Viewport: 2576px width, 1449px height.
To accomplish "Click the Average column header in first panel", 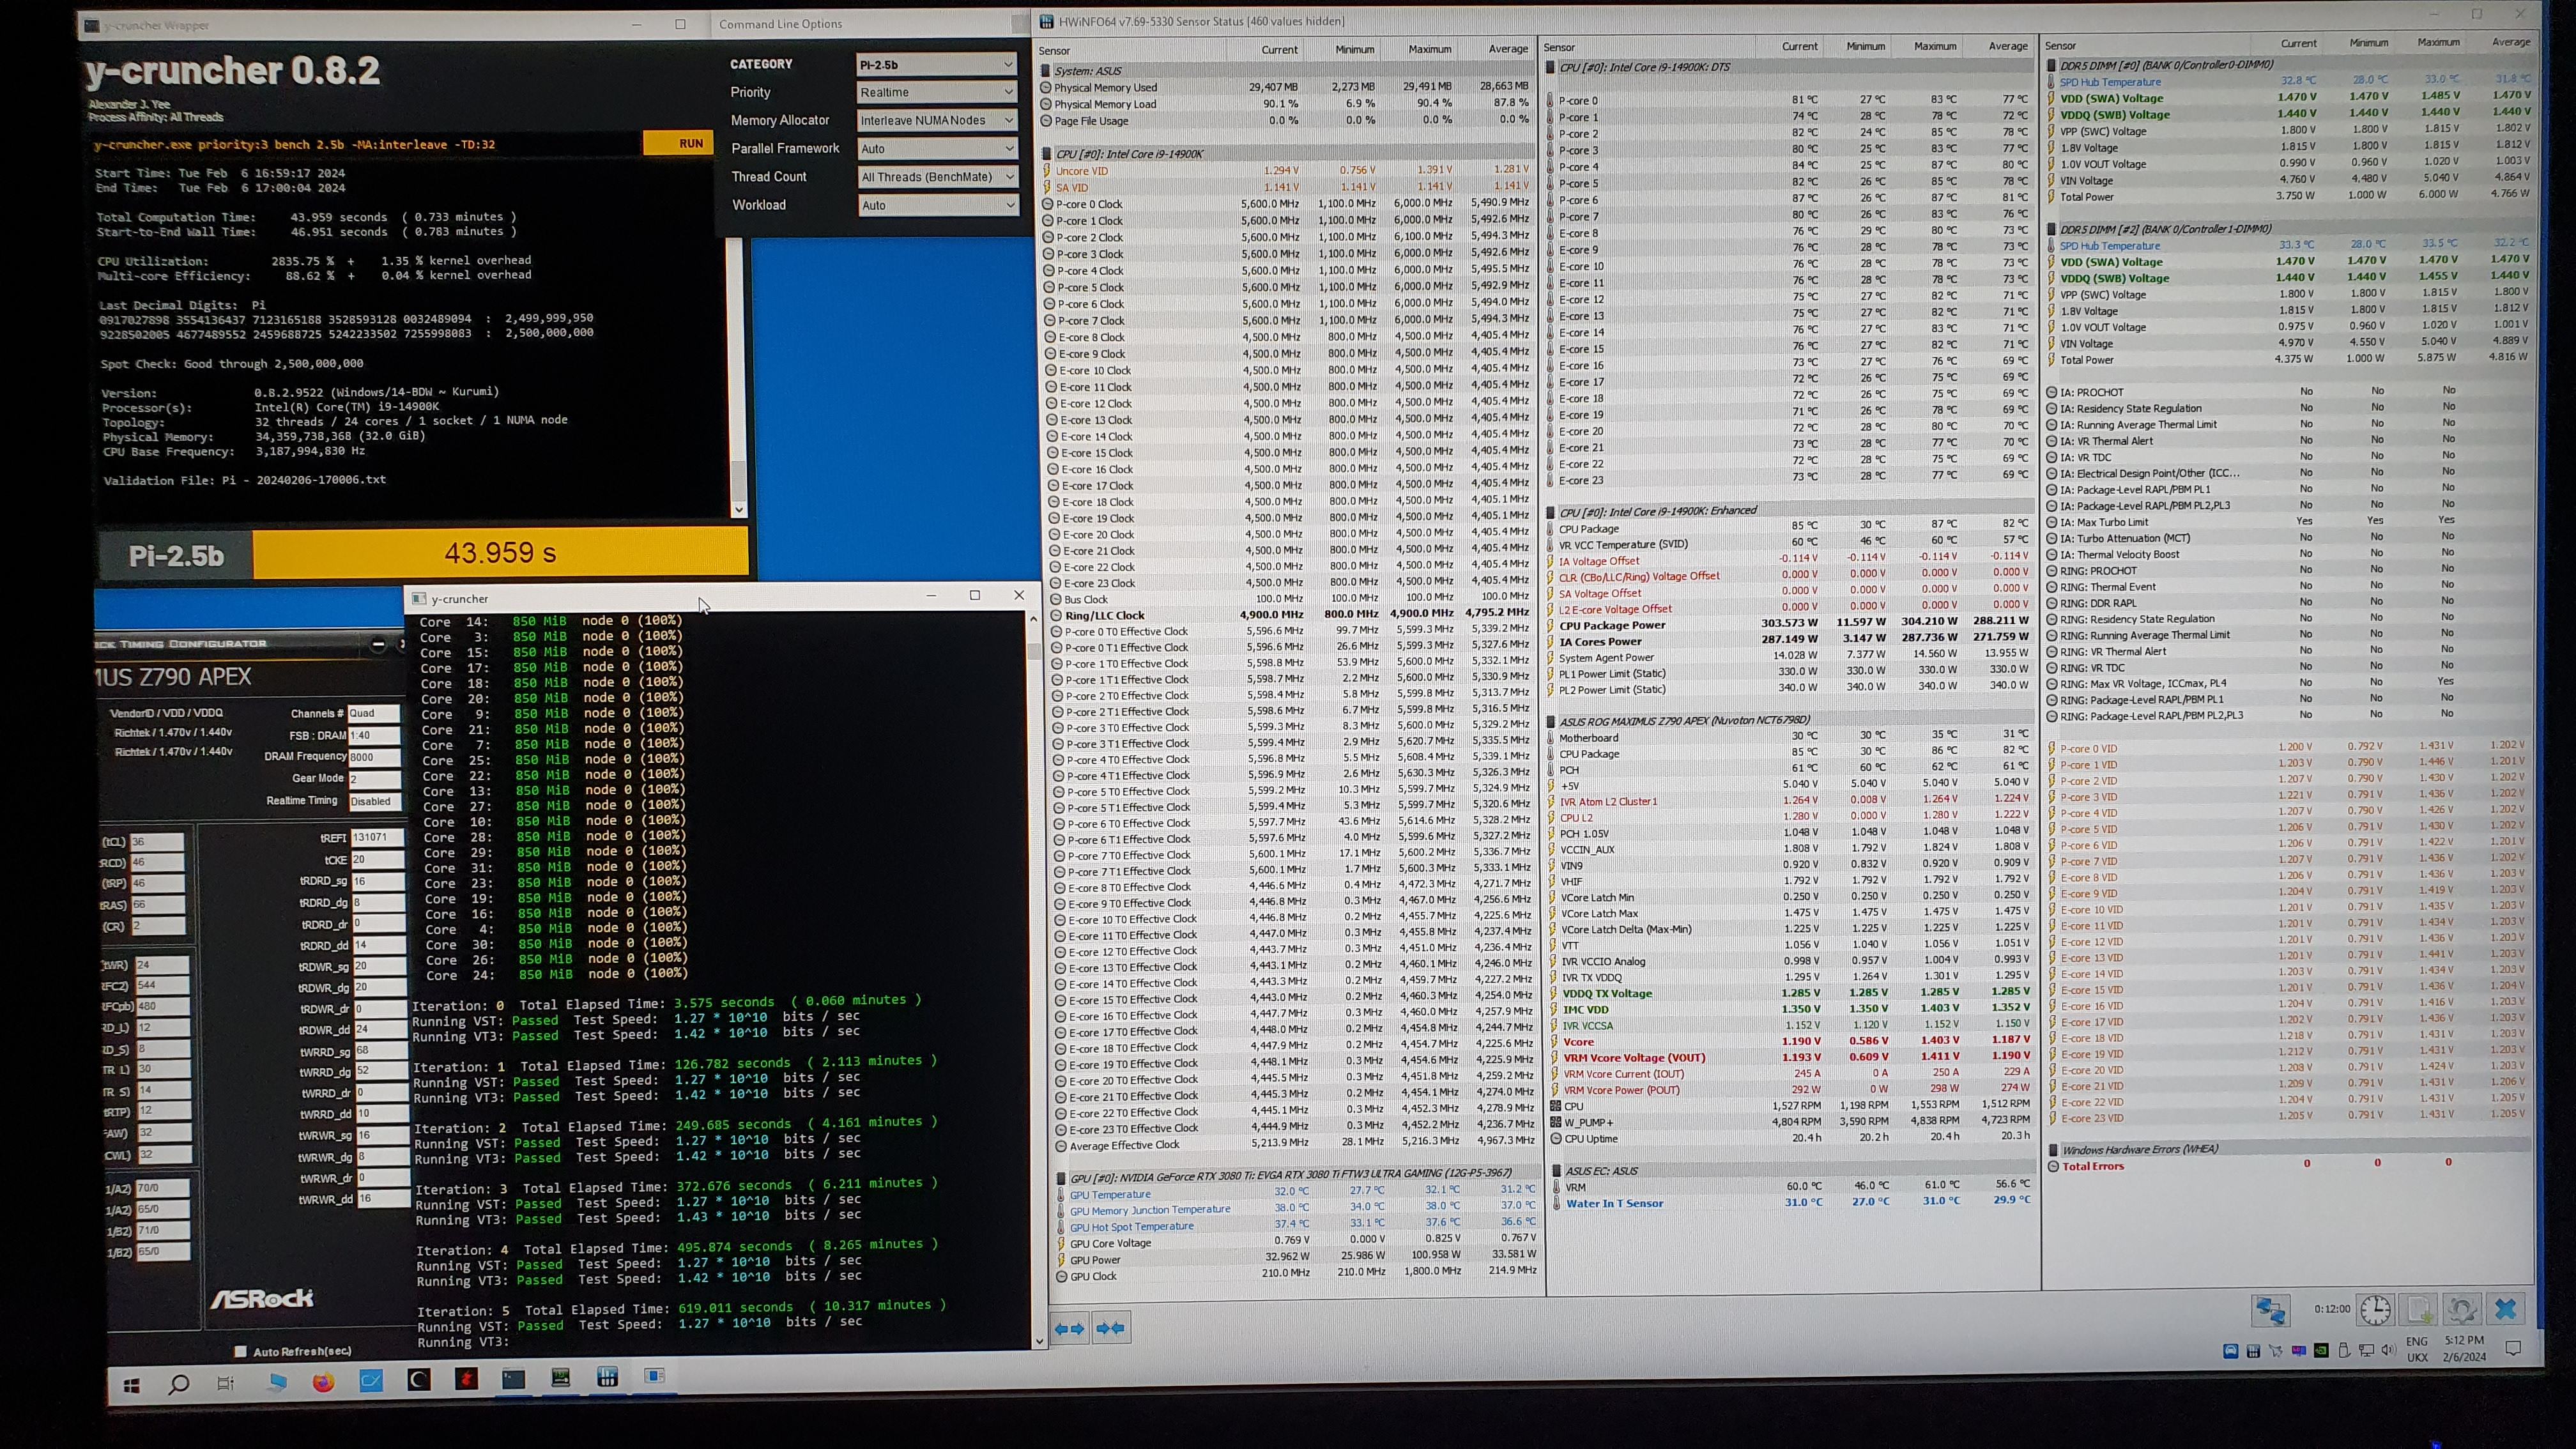I will 1507,49.
